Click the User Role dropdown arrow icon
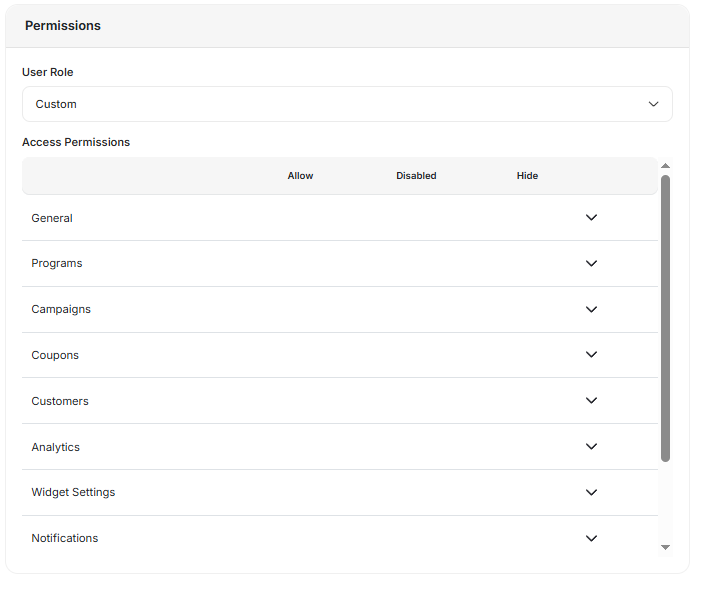The width and height of the screenshot is (716, 598). (x=654, y=104)
